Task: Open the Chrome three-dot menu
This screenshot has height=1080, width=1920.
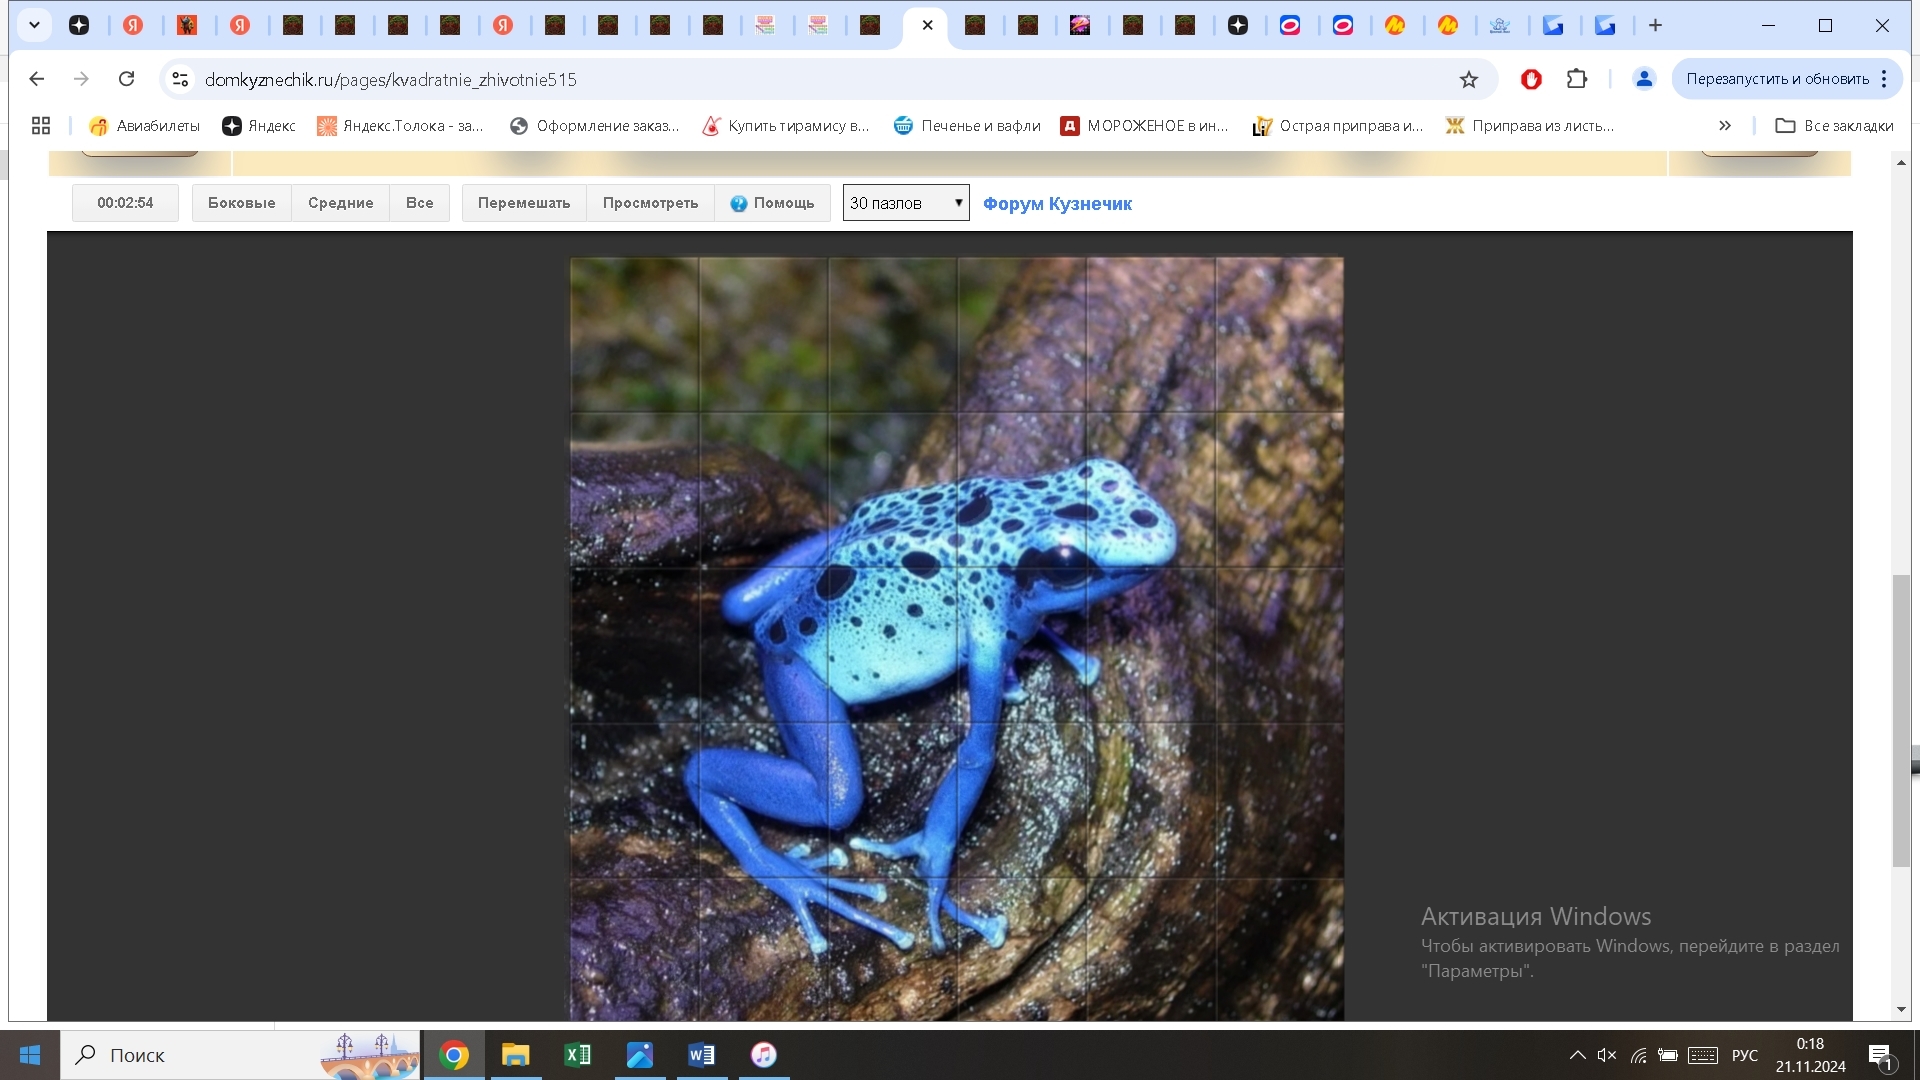Action: coord(1884,79)
